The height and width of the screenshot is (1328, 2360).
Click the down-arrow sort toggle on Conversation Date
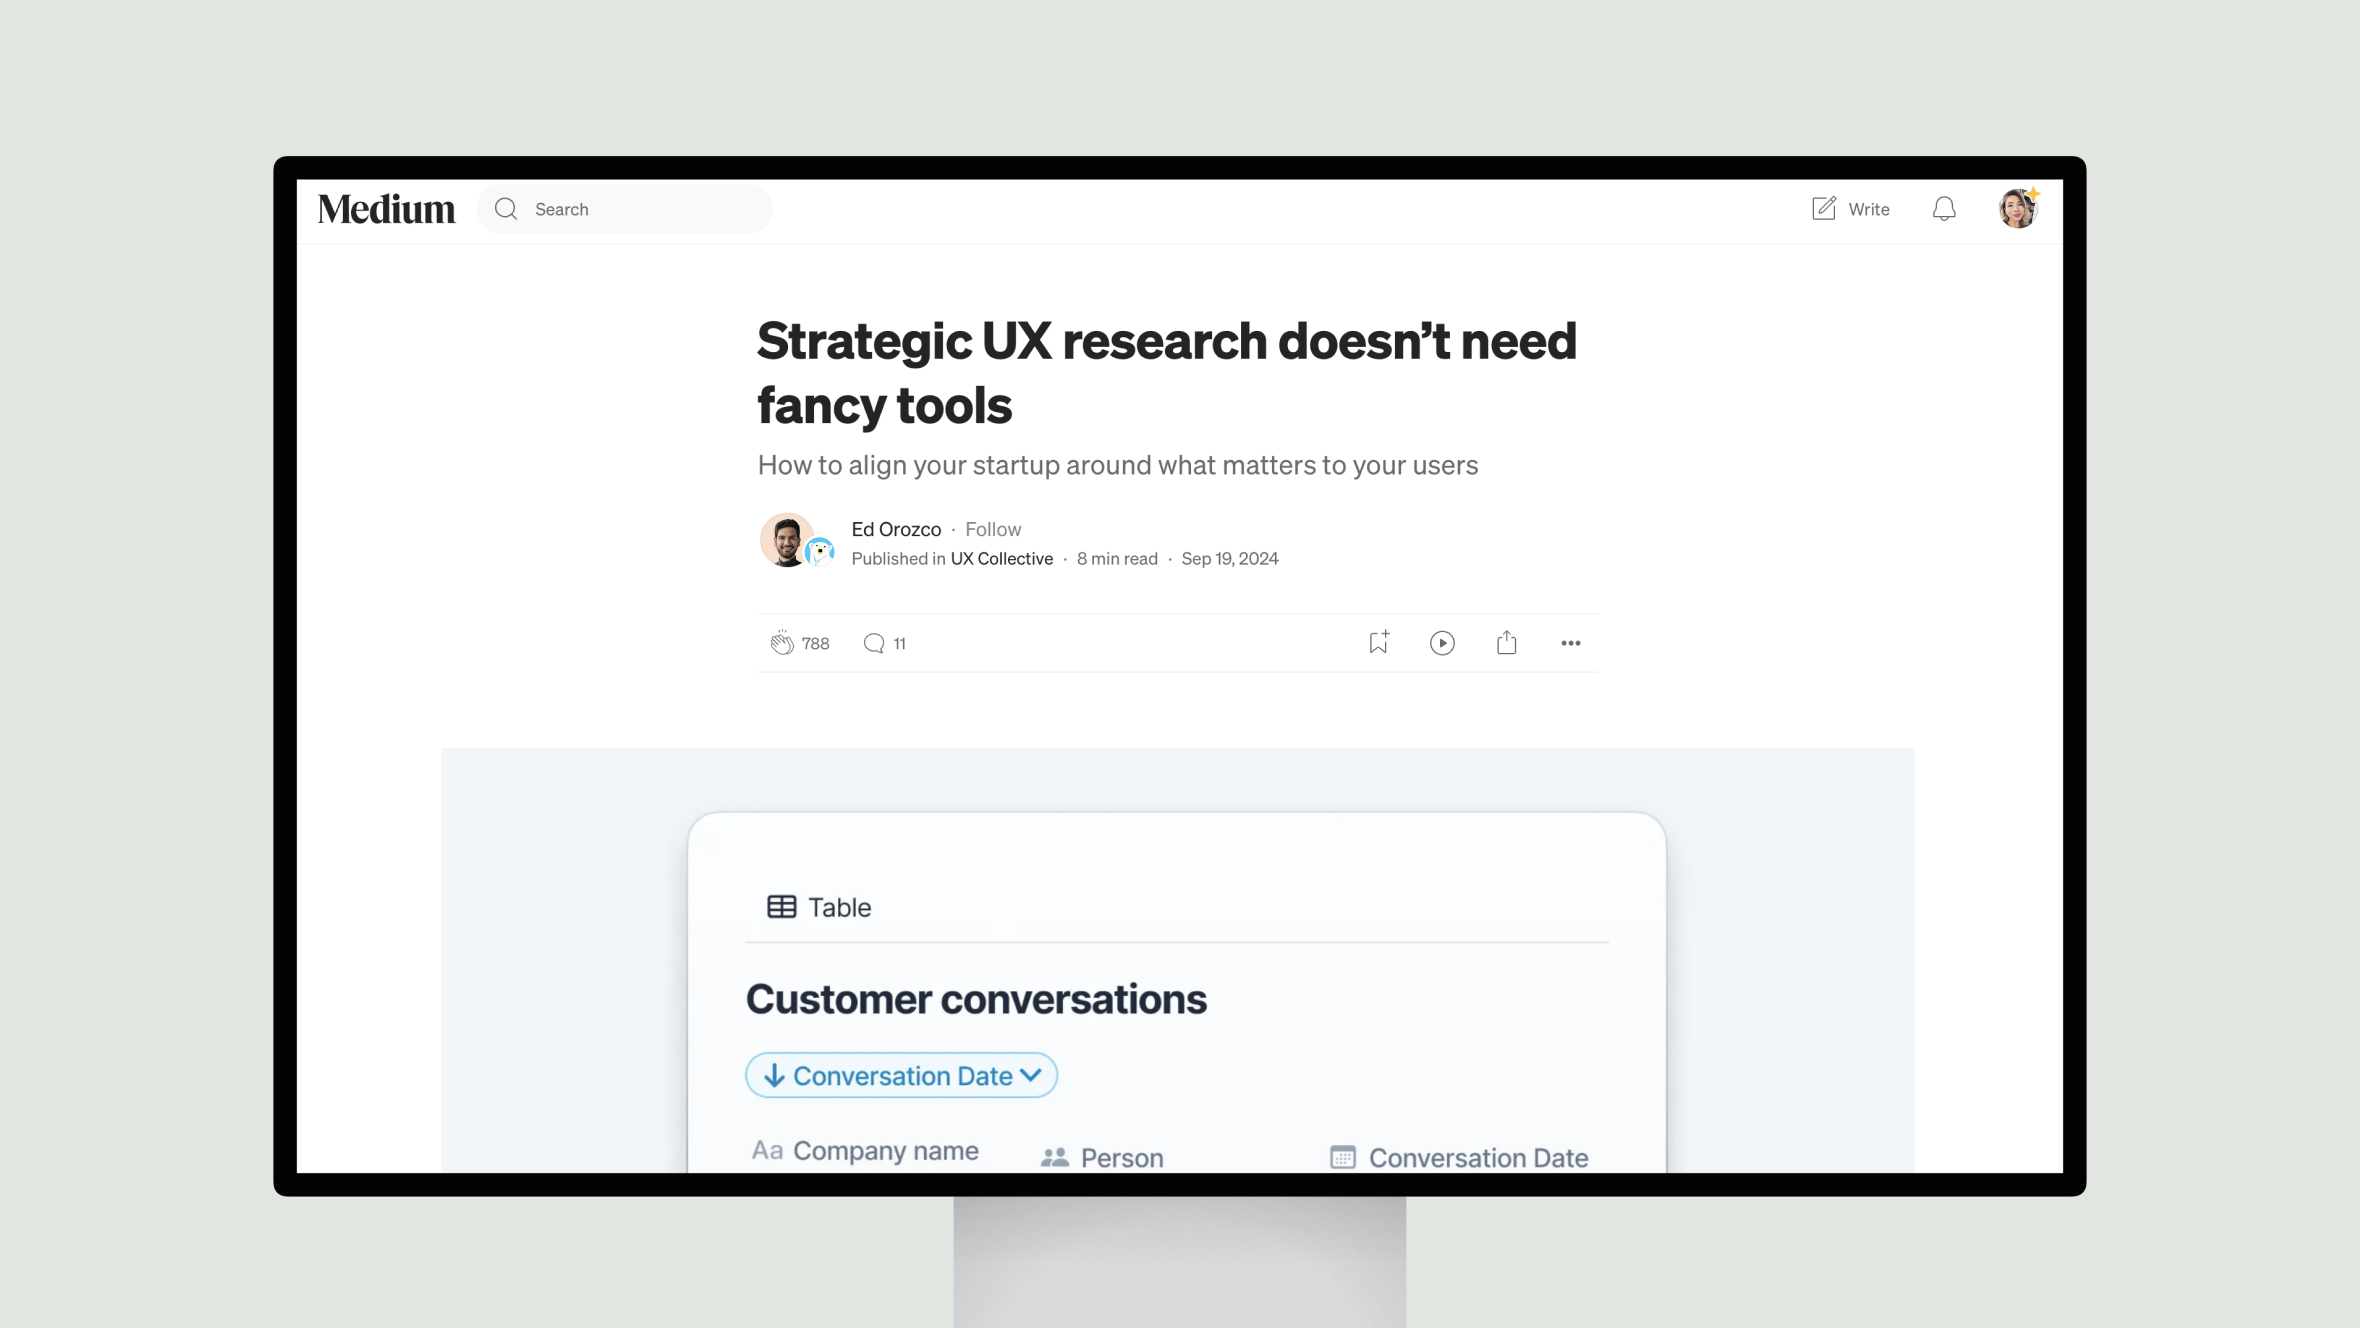click(775, 1075)
